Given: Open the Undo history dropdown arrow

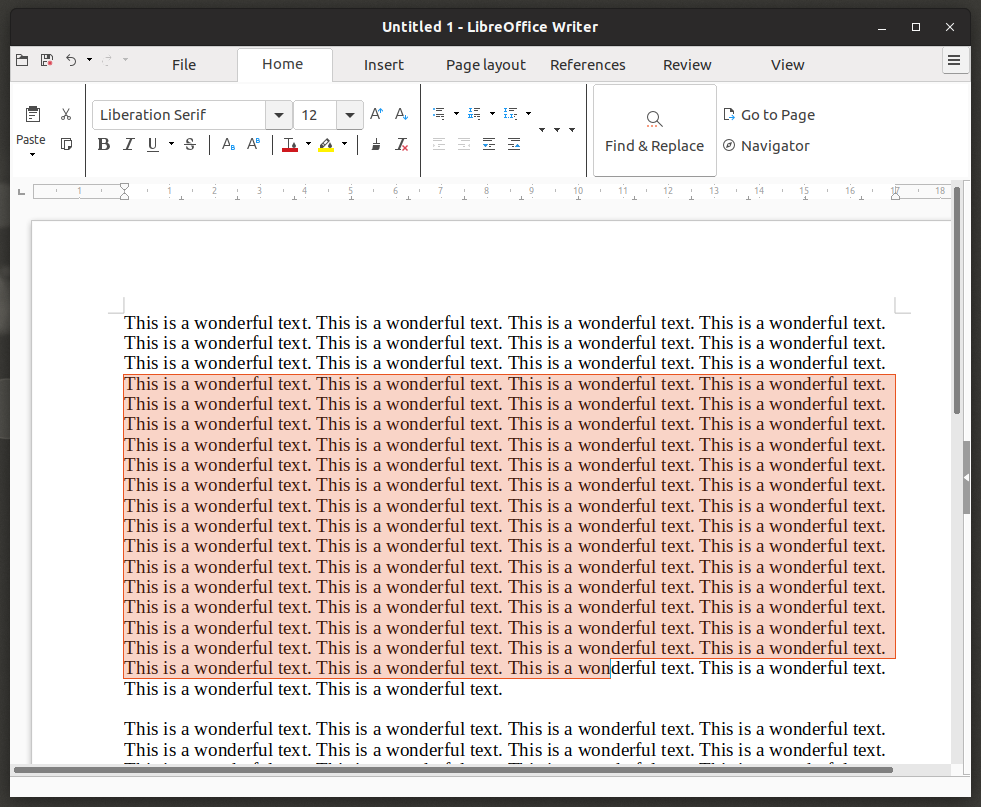Looking at the screenshot, I should 89,60.
